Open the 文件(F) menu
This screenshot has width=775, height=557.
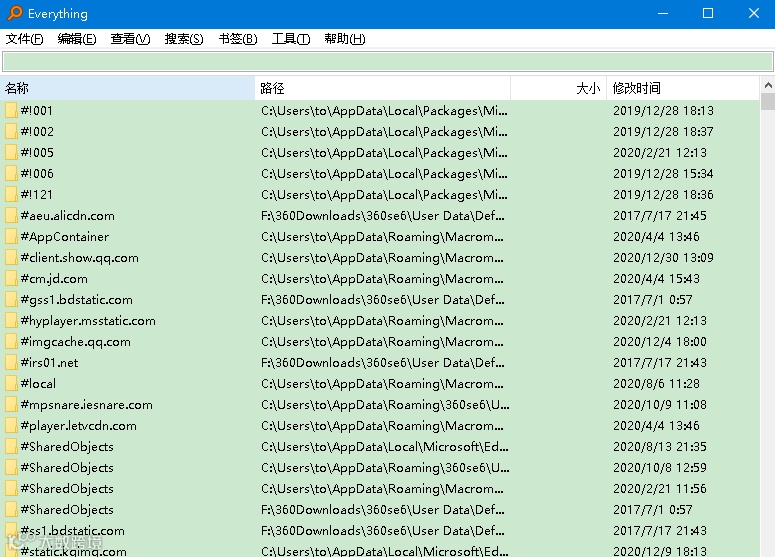point(24,39)
